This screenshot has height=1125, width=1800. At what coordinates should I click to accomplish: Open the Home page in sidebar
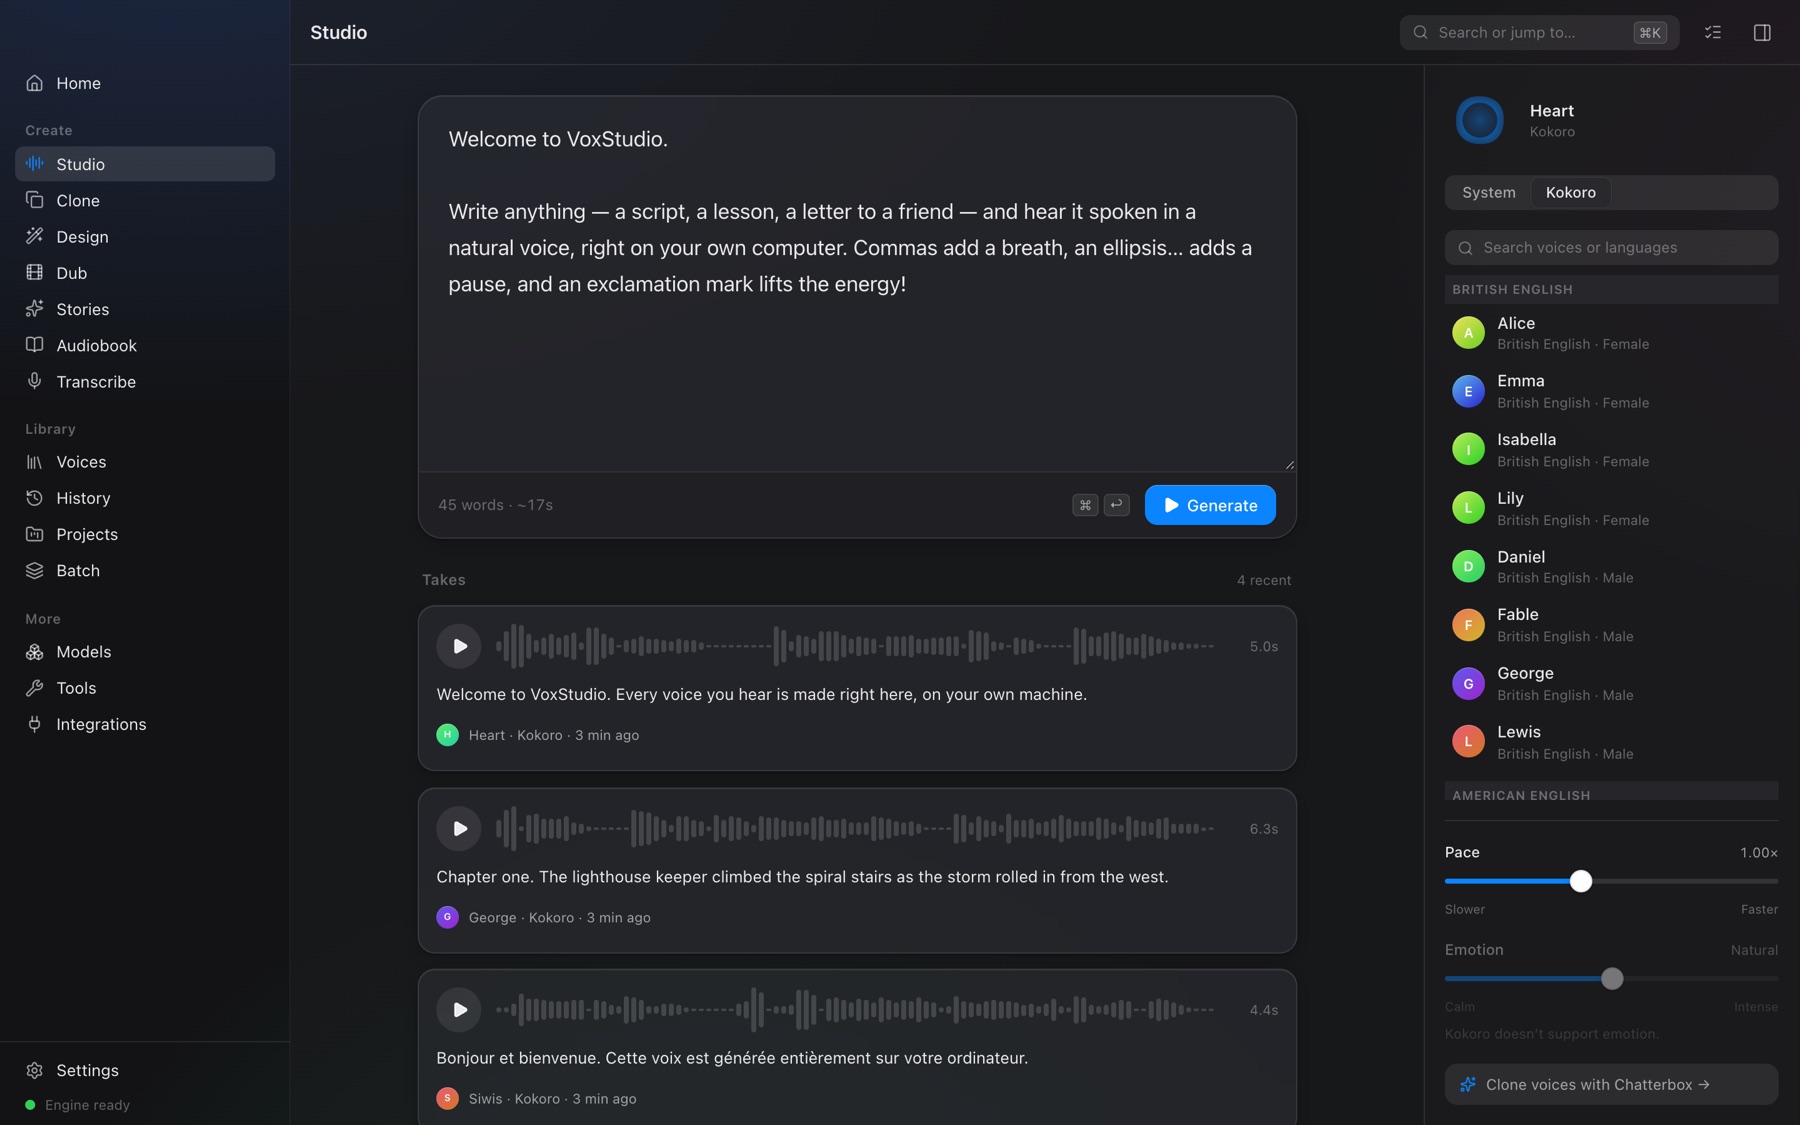[145, 83]
